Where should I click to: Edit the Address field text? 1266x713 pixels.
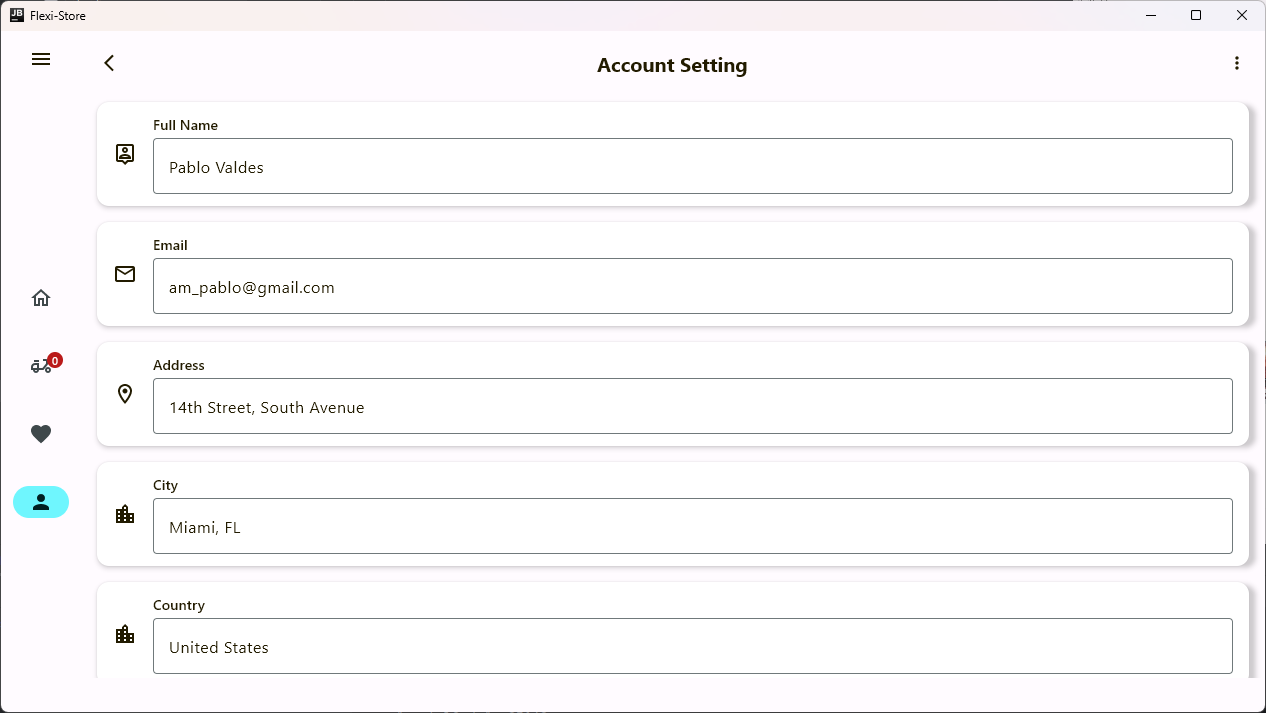[692, 406]
